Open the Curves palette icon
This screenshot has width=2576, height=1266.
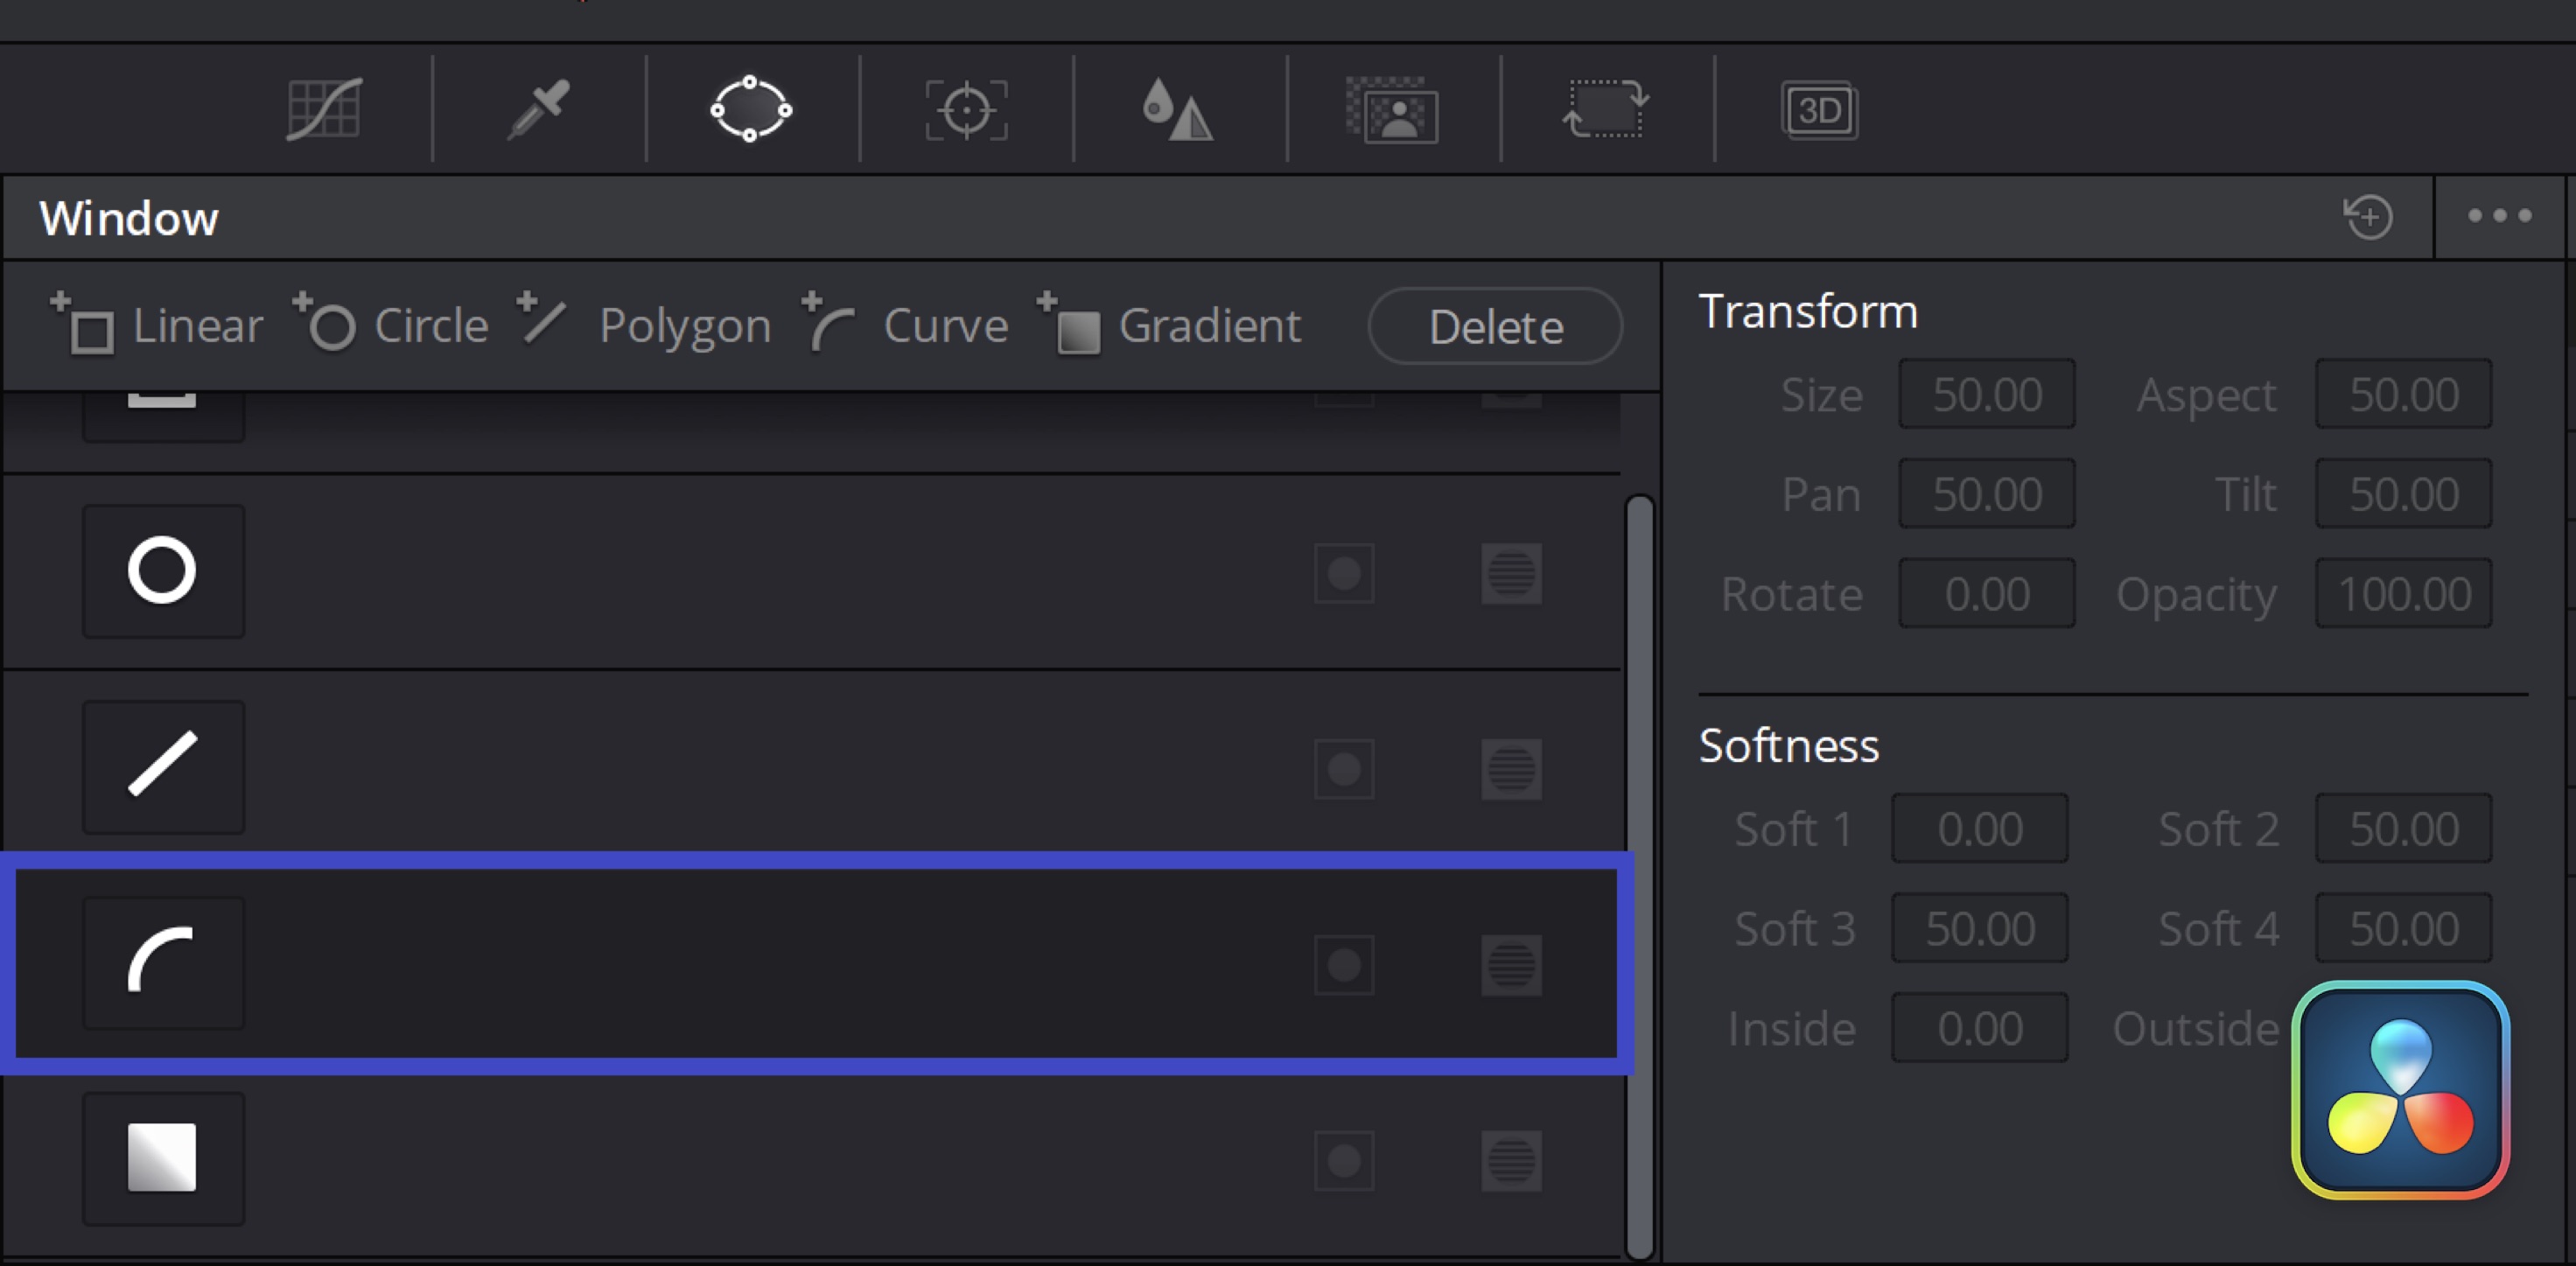click(323, 109)
